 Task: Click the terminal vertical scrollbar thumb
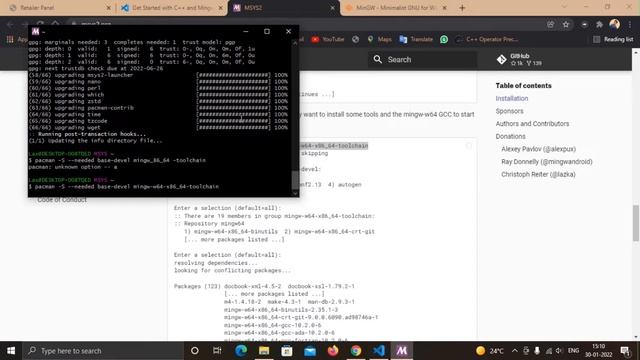pos(296,180)
